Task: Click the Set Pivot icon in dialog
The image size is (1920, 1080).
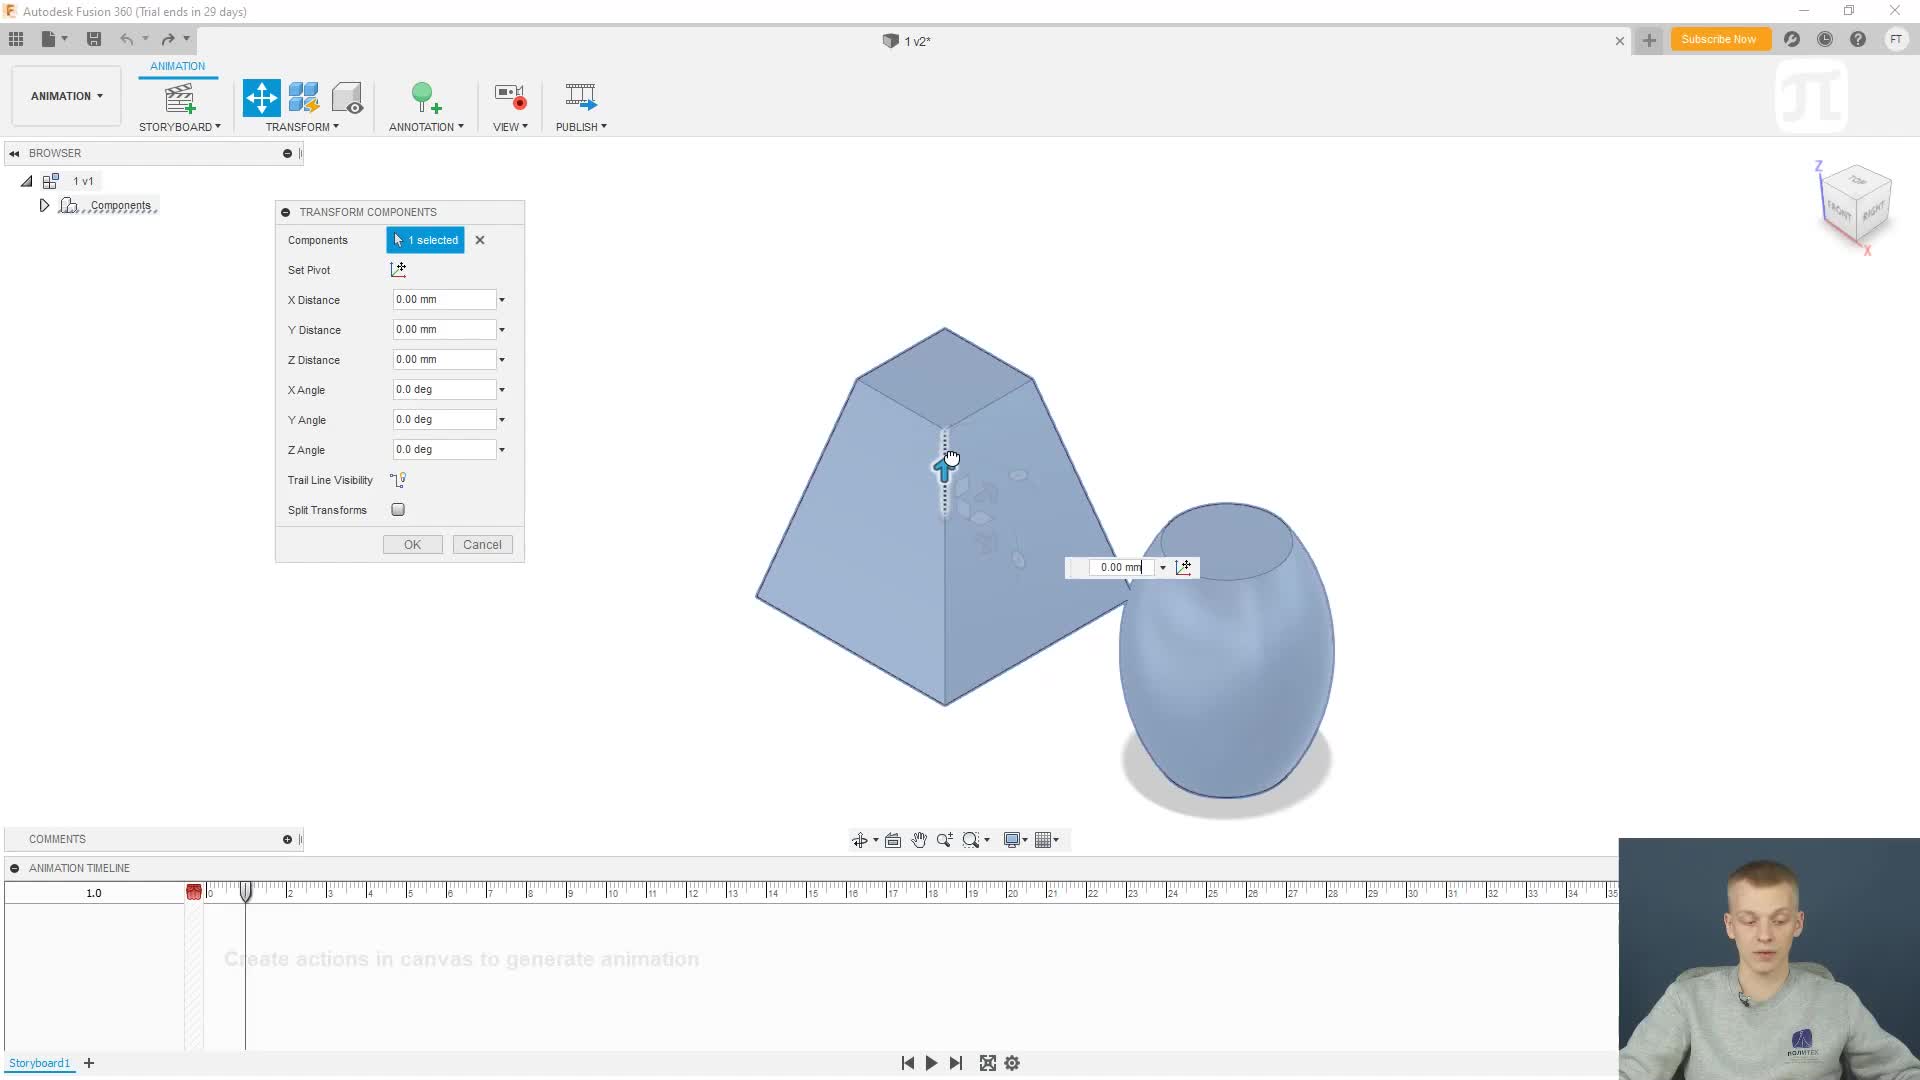Action: click(x=398, y=269)
